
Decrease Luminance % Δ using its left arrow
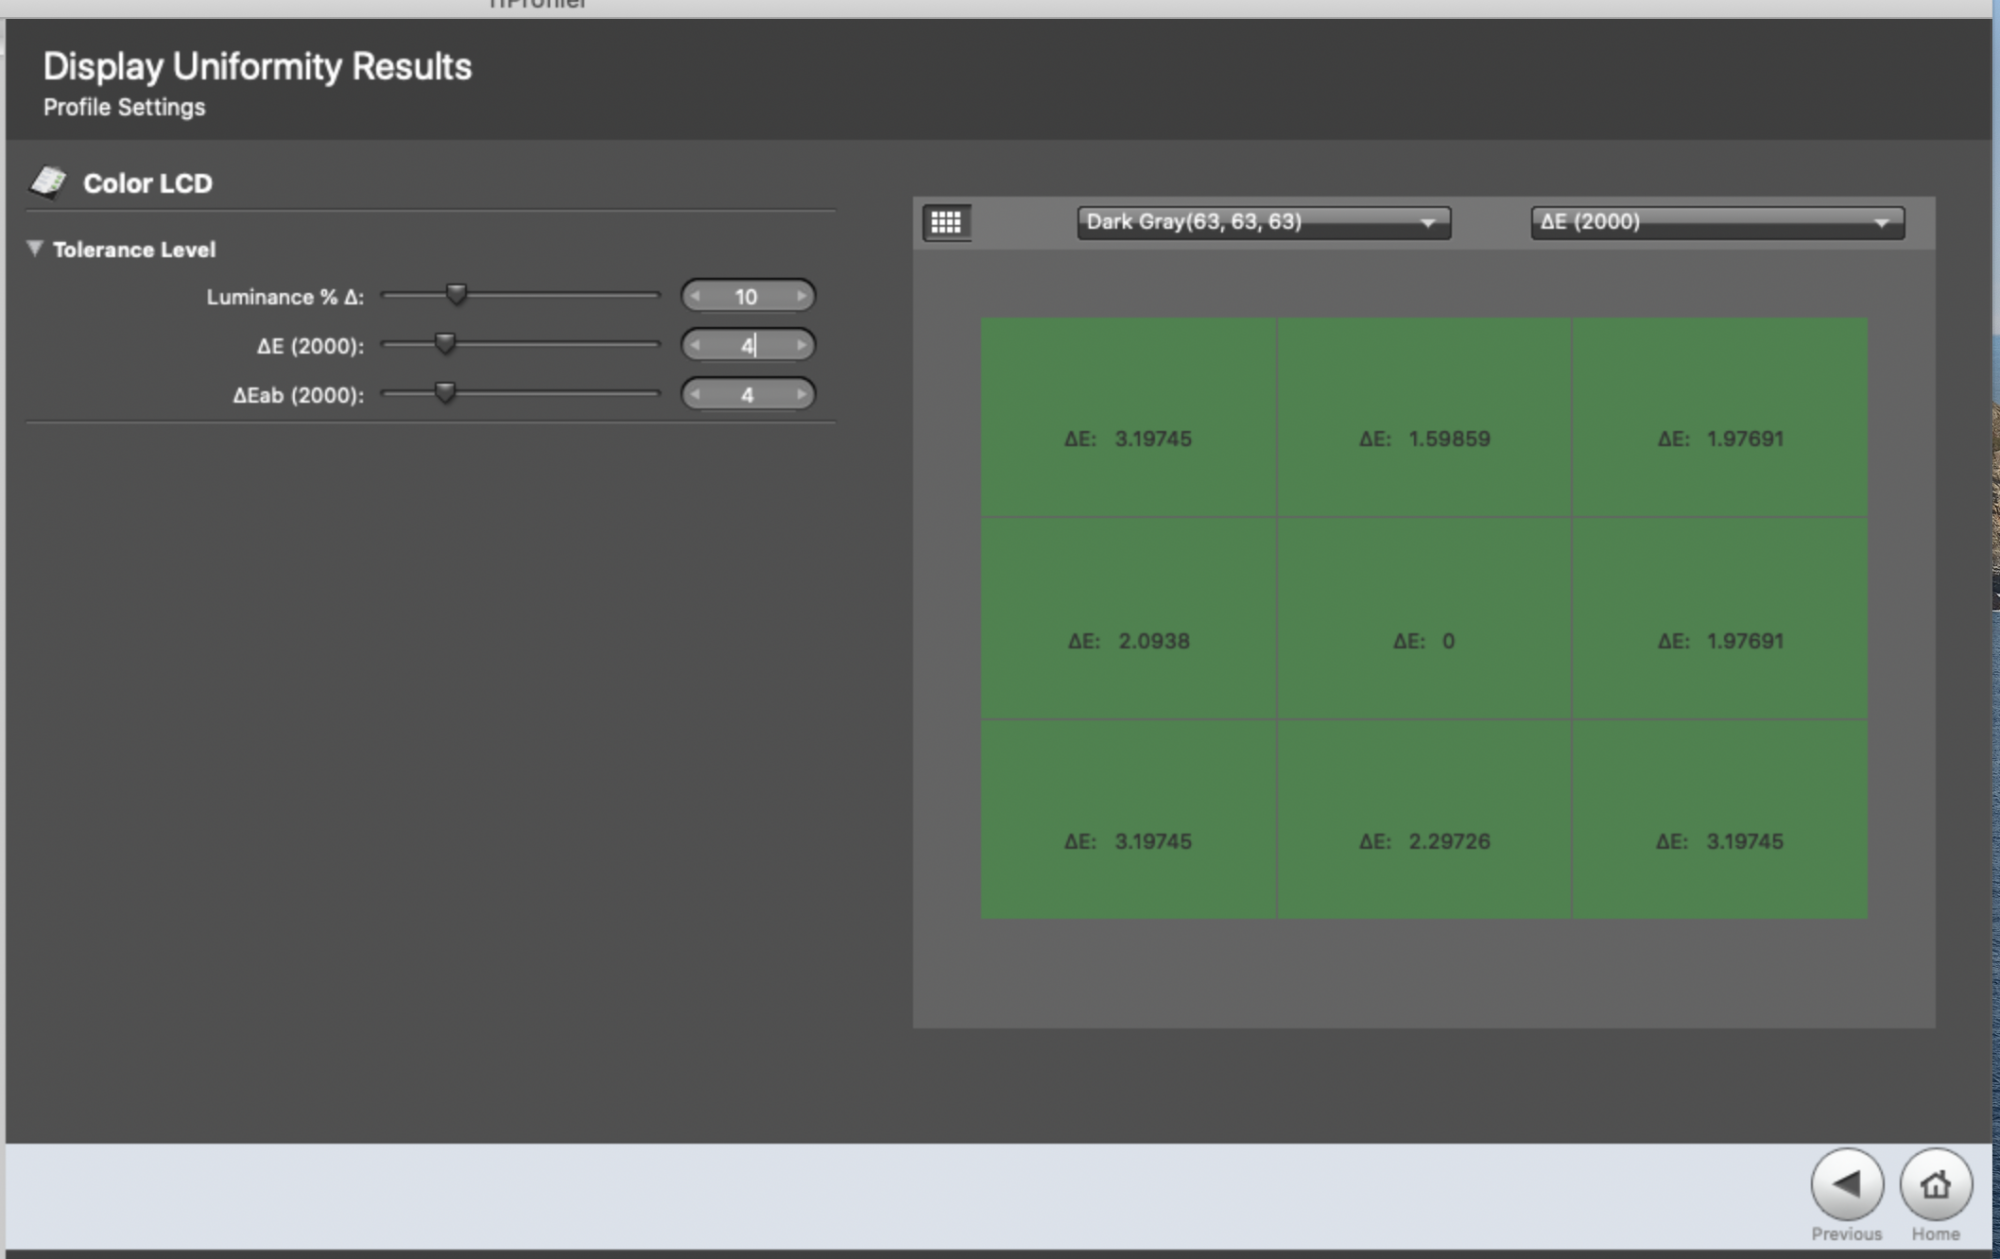tap(695, 296)
